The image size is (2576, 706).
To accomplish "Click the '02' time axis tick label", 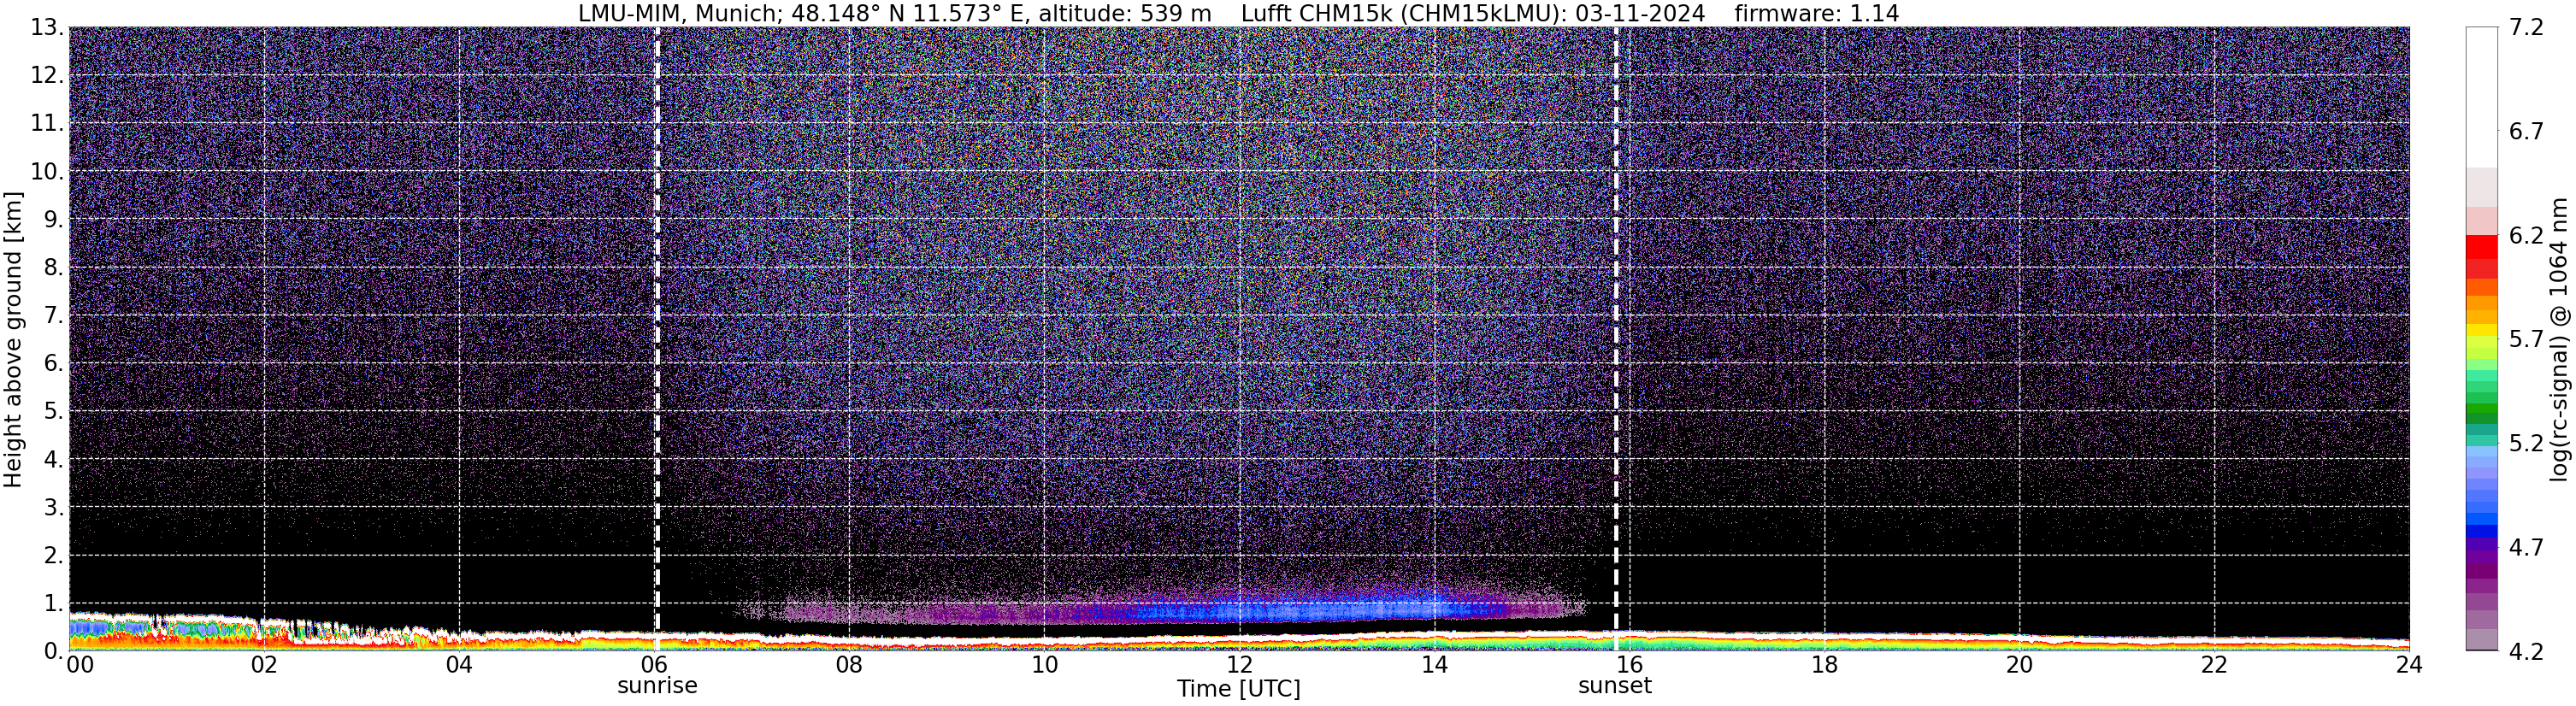I will [x=264, y=665].
